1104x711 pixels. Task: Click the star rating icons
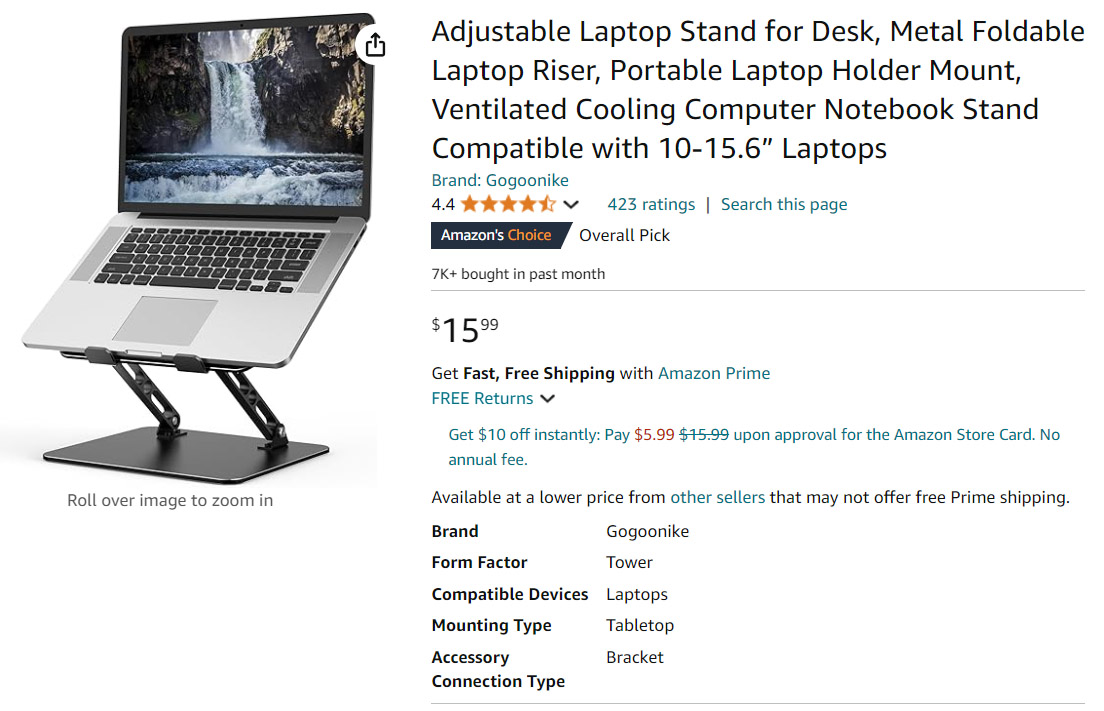508,204
